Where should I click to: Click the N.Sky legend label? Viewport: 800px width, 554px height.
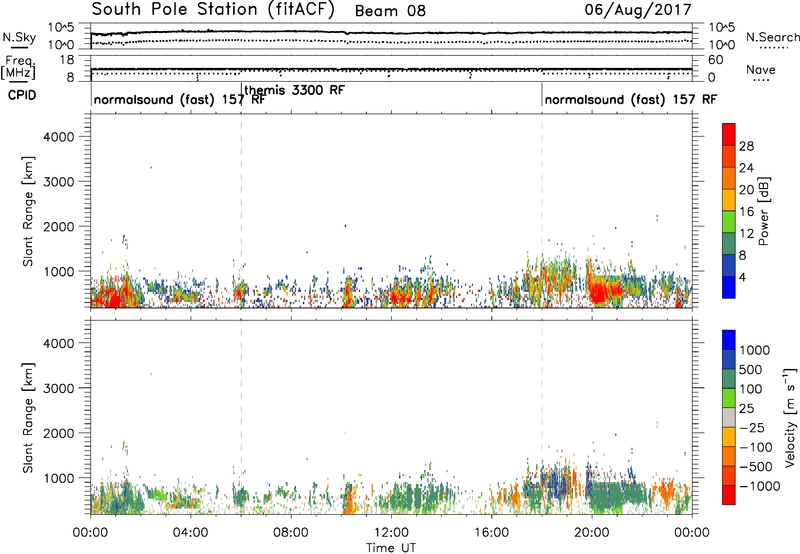point(19,37)
